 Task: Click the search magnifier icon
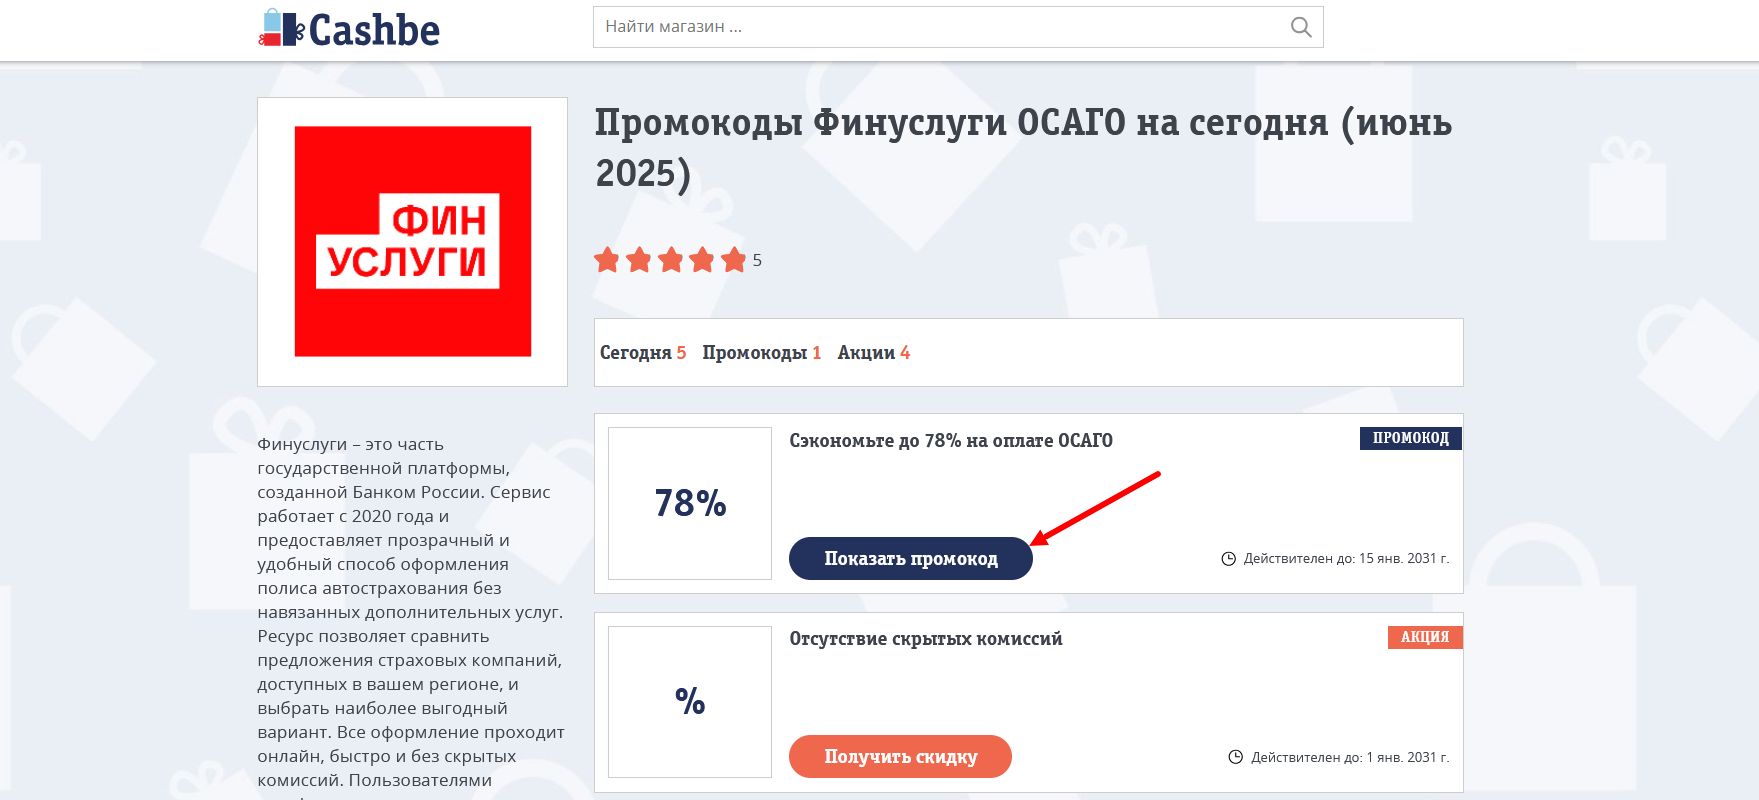(x=1300, y=27)
